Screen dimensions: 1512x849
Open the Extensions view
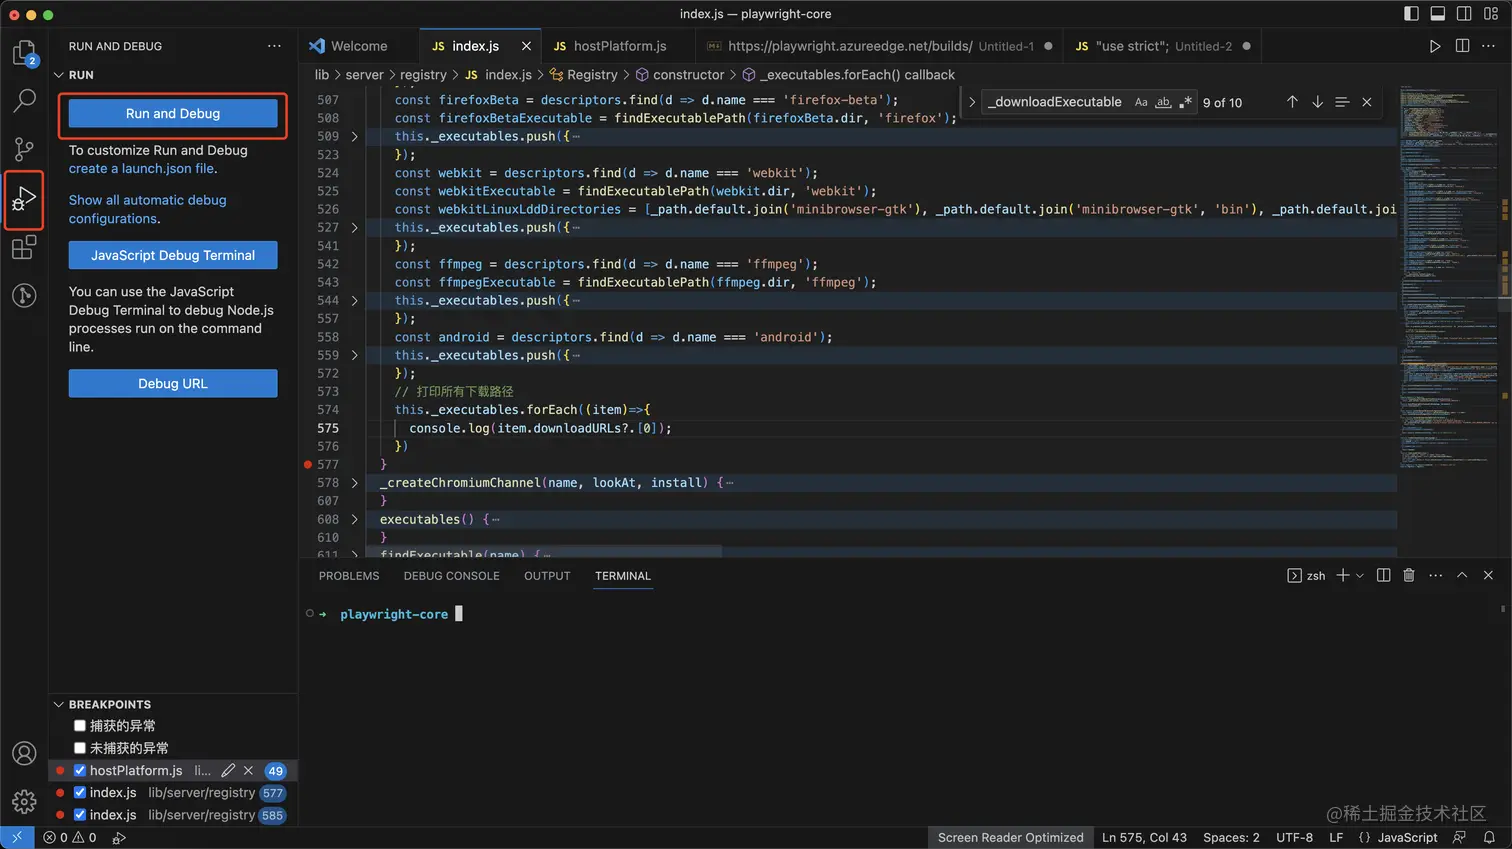click(x=24, y=247)
